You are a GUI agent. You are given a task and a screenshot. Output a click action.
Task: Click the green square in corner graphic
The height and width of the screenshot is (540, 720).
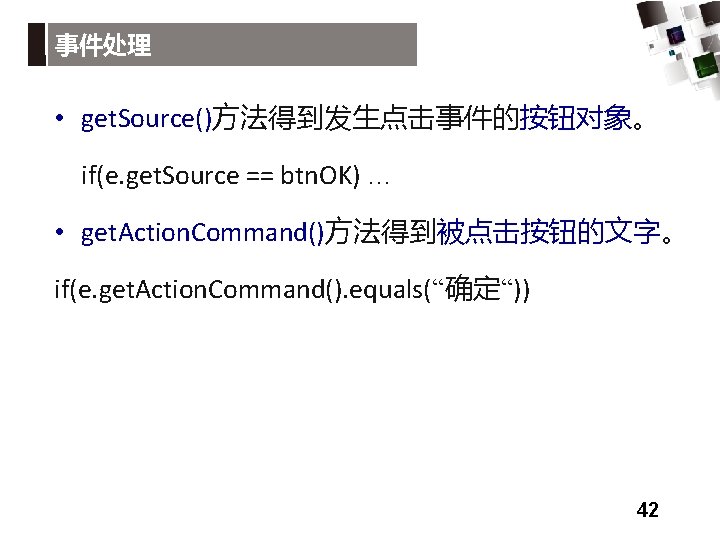[x=705, y=66]
